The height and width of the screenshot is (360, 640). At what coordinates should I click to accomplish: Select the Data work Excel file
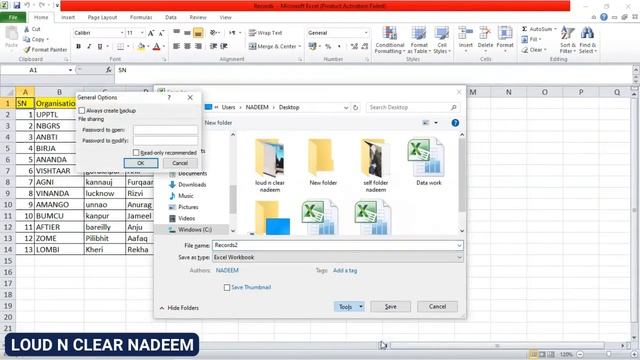pyautogui.click(x=427, y=162)
